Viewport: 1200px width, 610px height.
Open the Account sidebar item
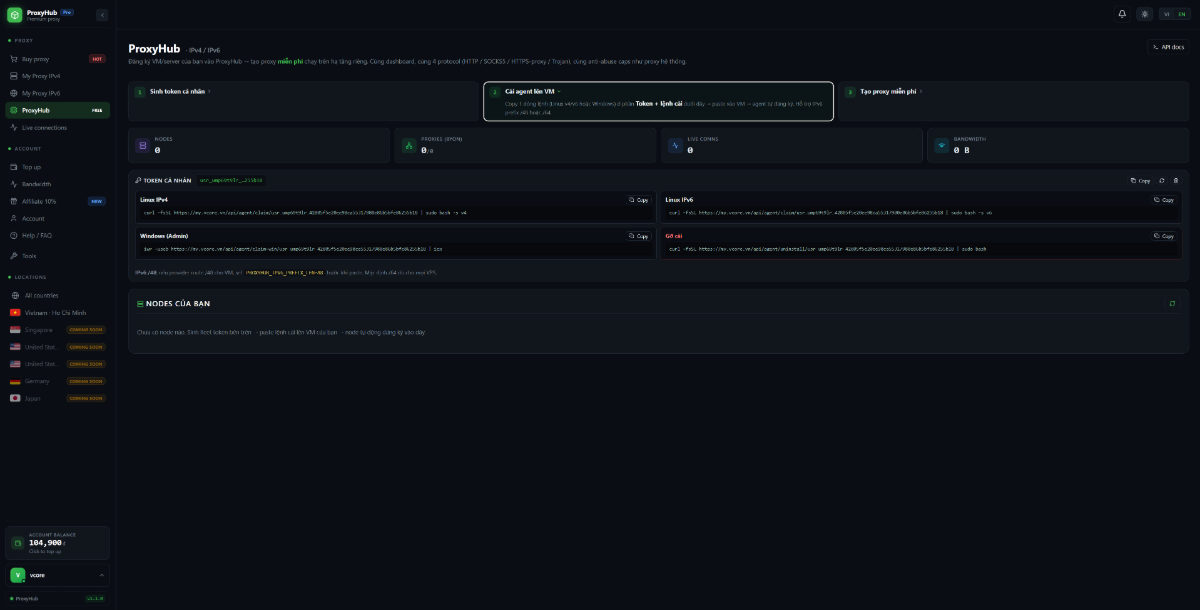(x=56, y=218)
